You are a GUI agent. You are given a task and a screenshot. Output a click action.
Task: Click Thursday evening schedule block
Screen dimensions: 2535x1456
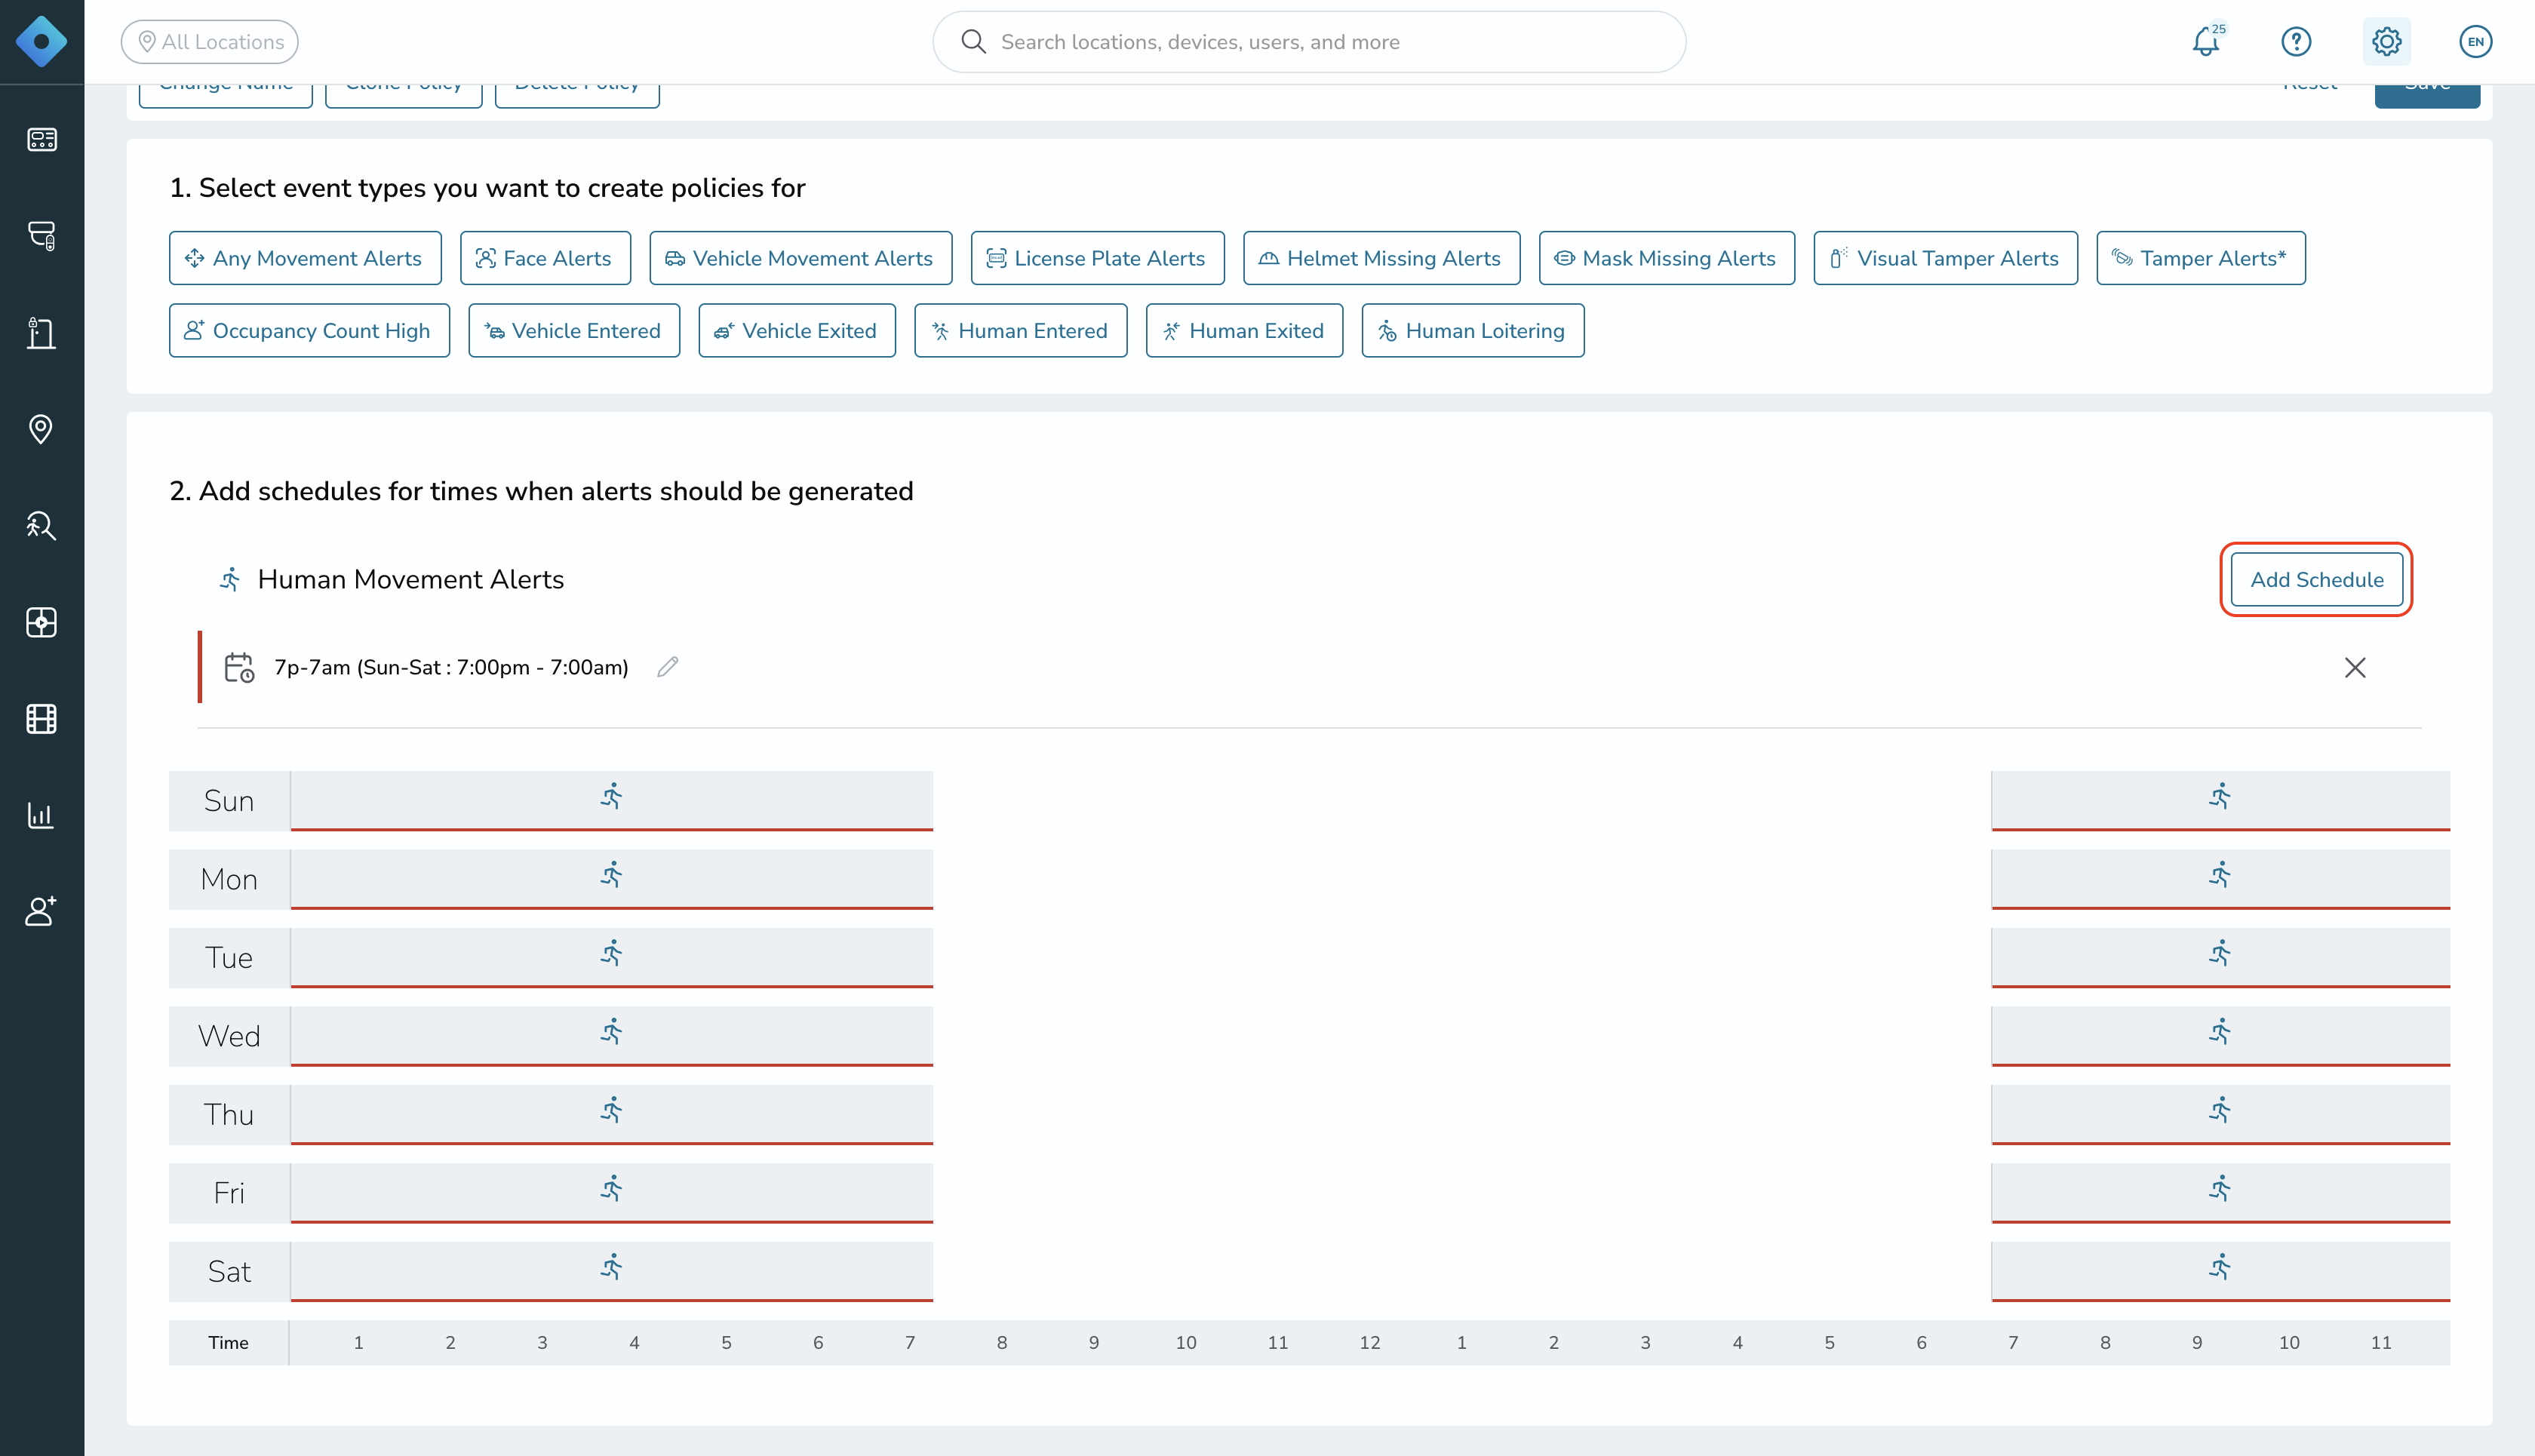pos(2220,1114)
